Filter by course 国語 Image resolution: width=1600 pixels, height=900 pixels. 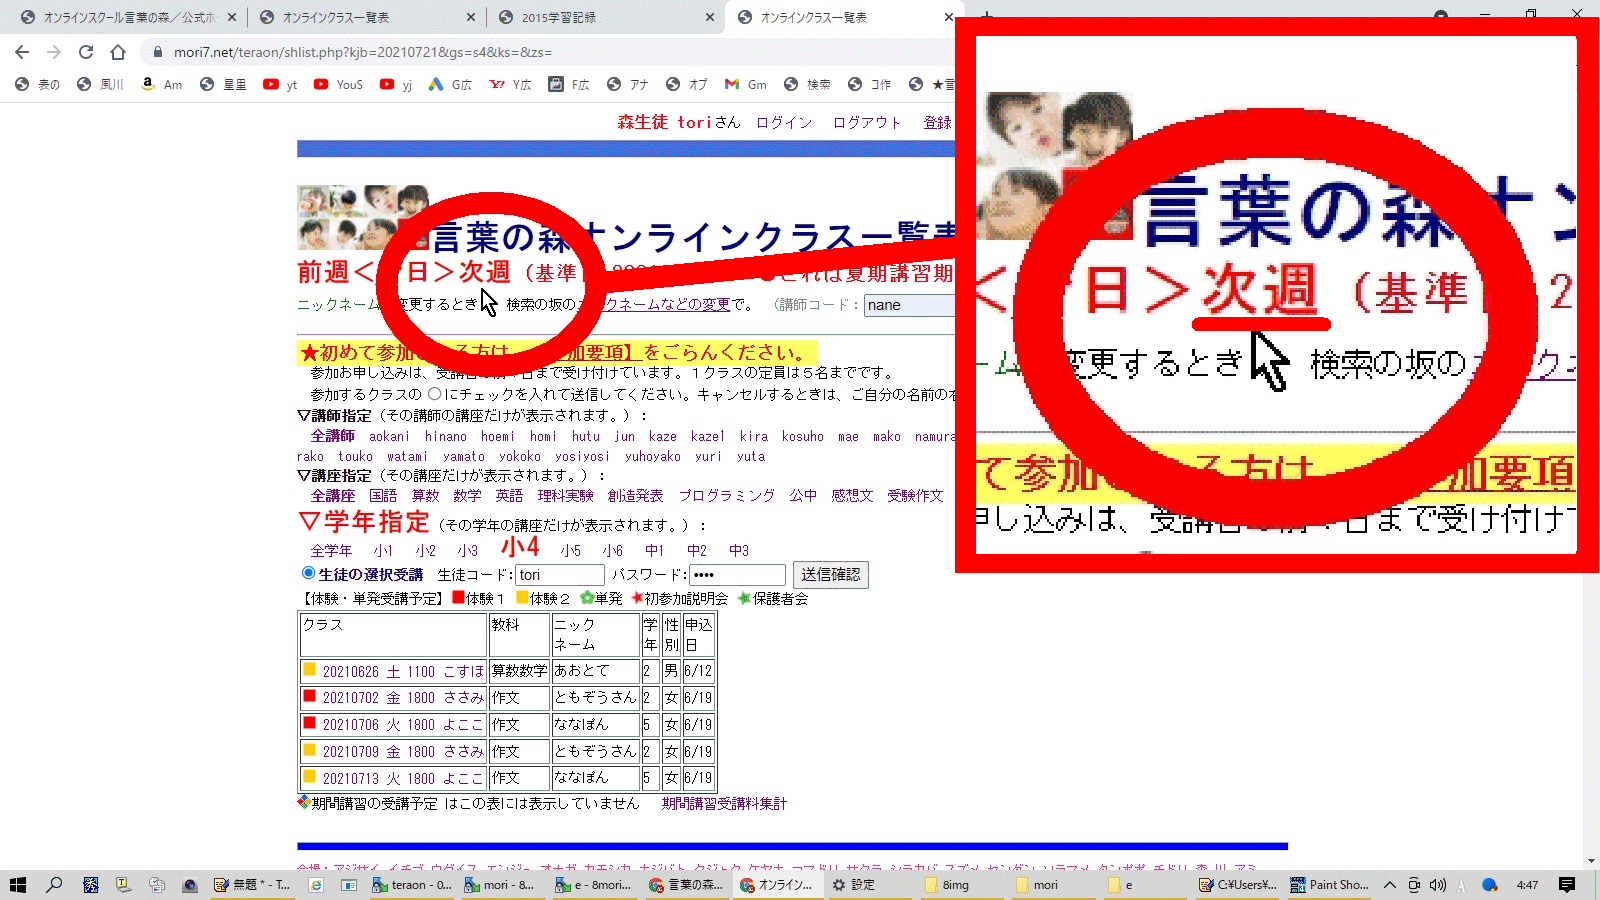(x=383, y=495)
